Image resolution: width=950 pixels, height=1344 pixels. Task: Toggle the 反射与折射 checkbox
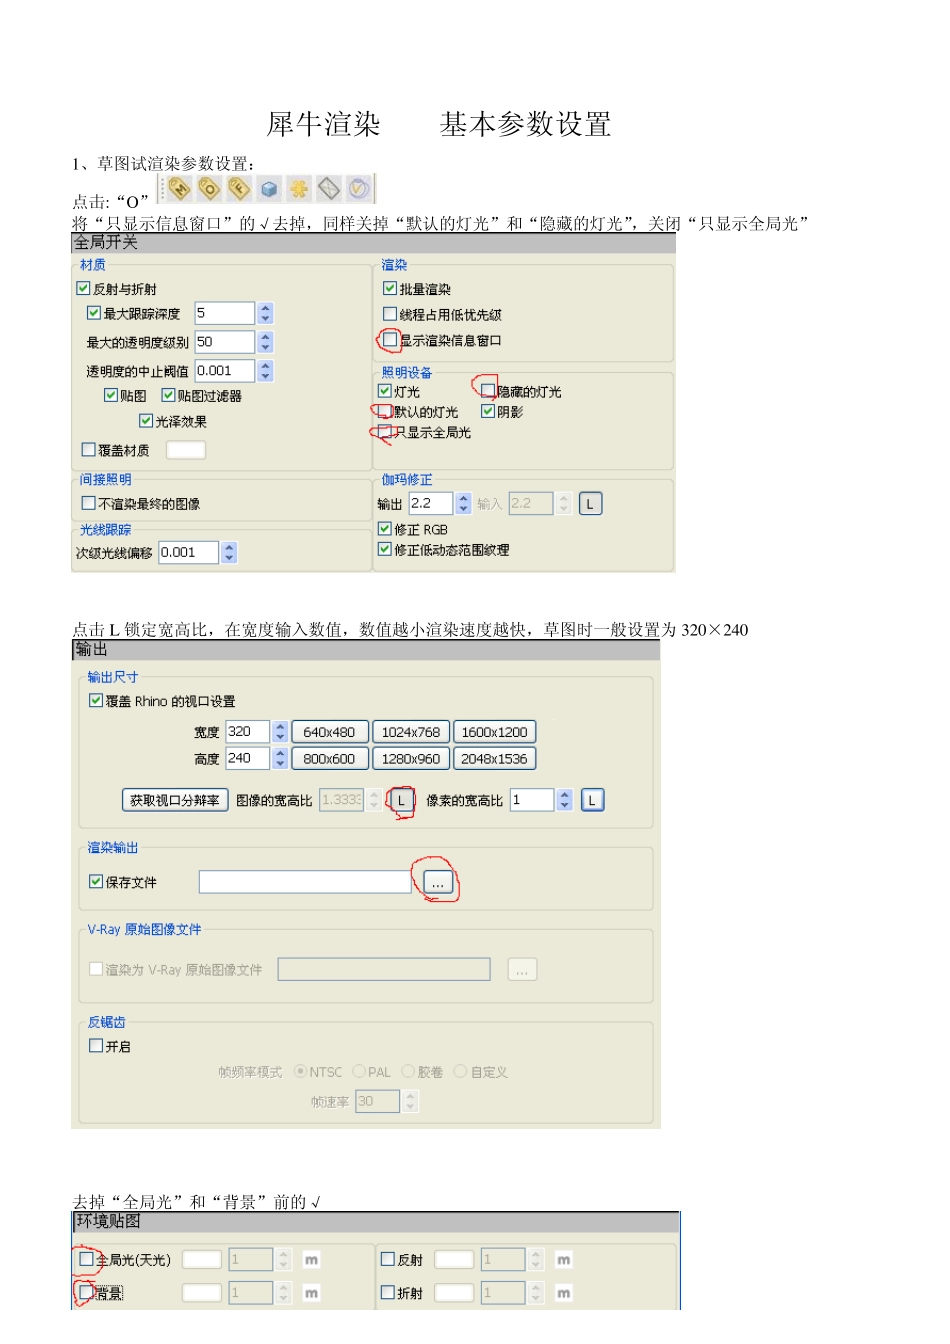click(83, 288)
